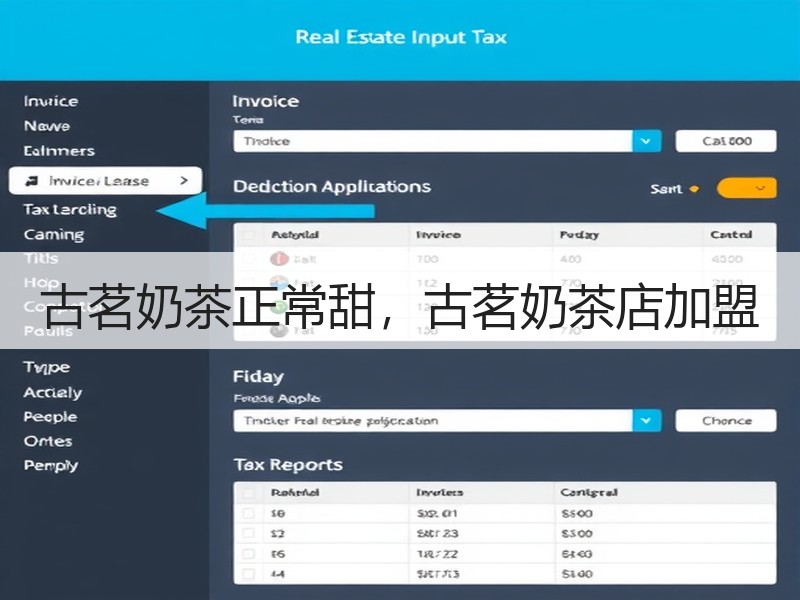Click the orange dot next to Sant

(x=694, y=189)
